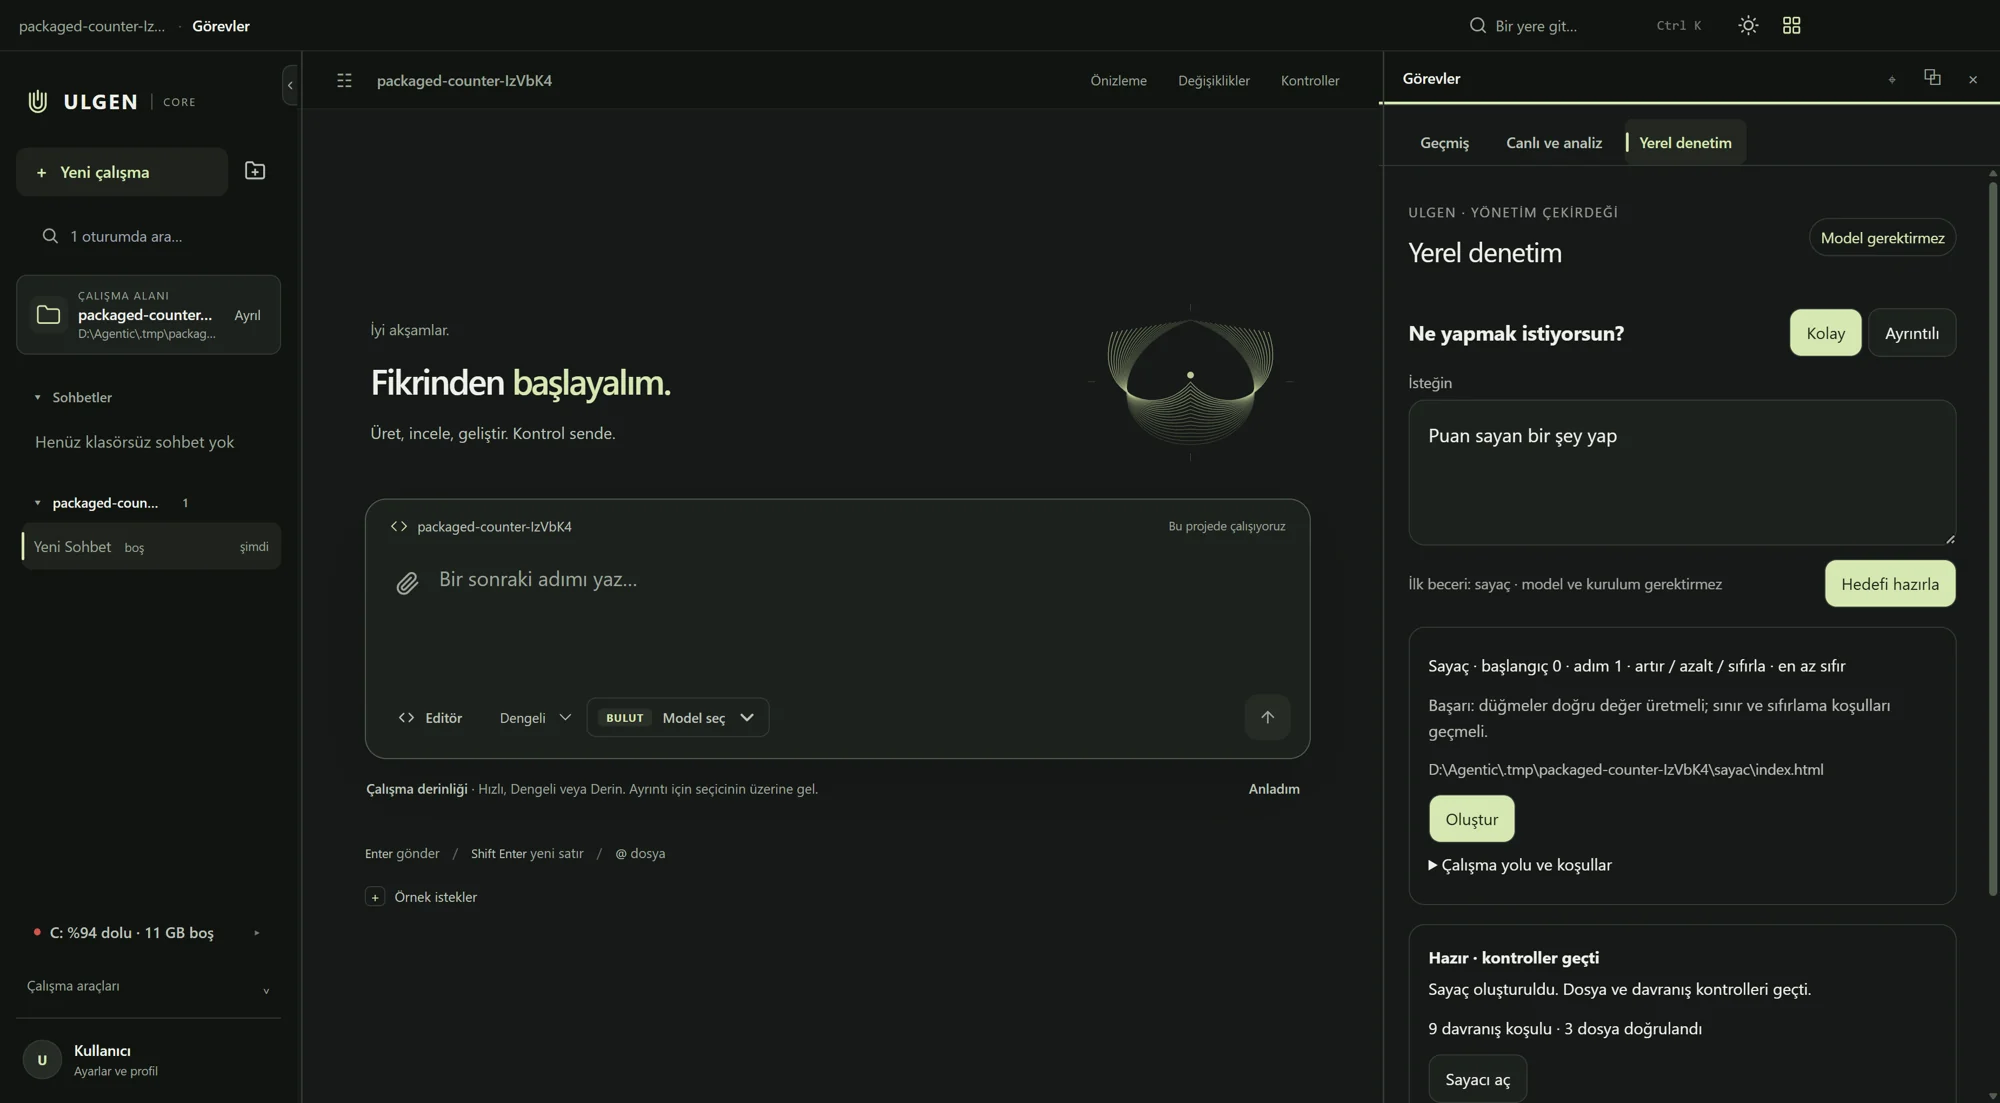Image resolution: width=2000 pixels, height=1103 pixels.
Task: Dismiss the hint with Anladım
Action: [1273, 789]
